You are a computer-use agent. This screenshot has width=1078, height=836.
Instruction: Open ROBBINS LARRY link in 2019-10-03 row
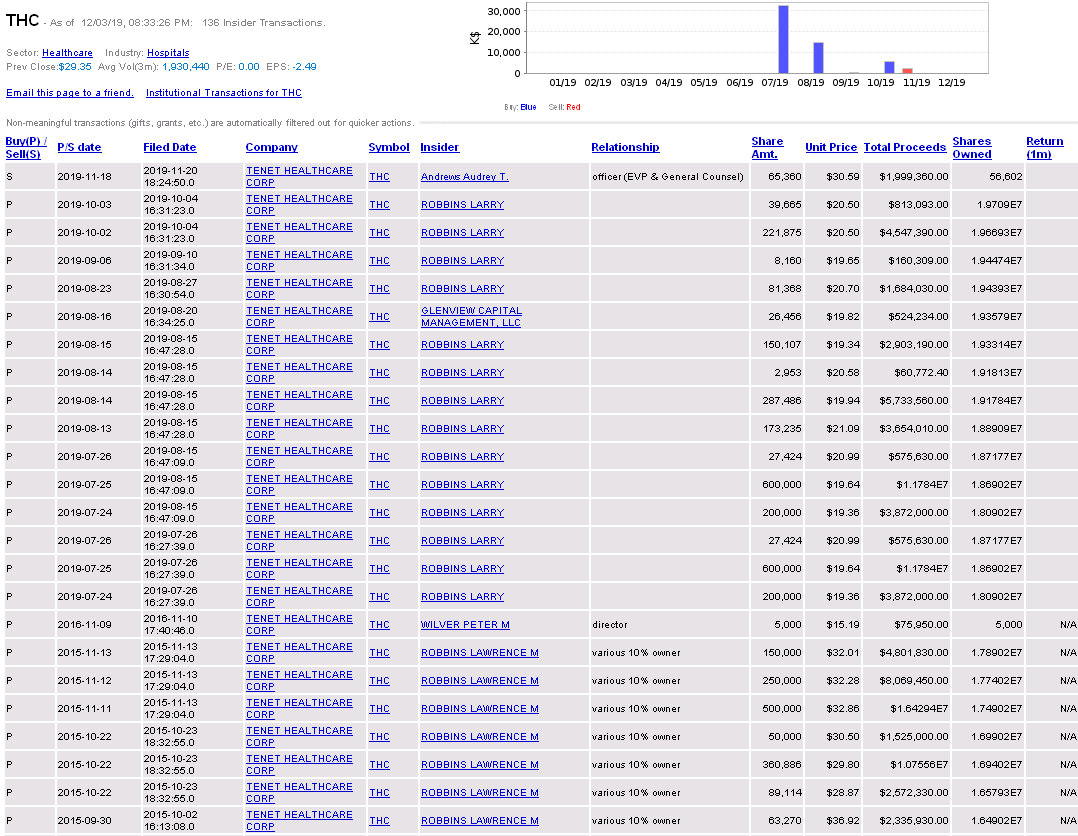click(x=463, y=205)
